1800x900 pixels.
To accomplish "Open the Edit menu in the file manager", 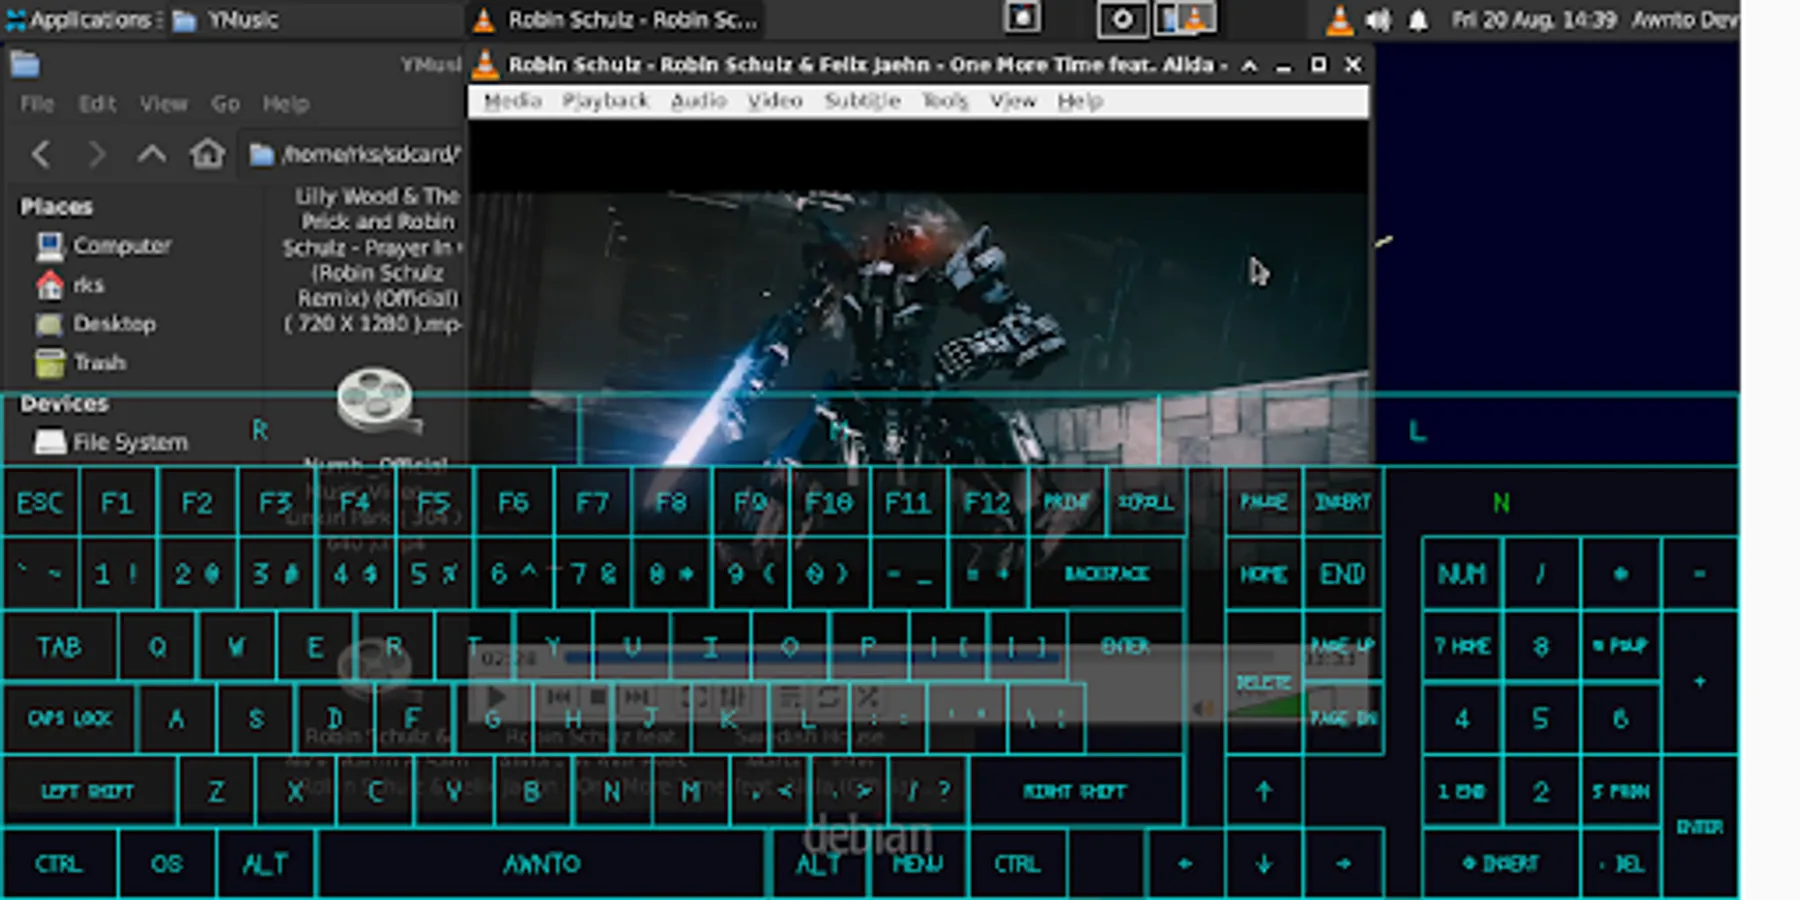I will [97, 104].
